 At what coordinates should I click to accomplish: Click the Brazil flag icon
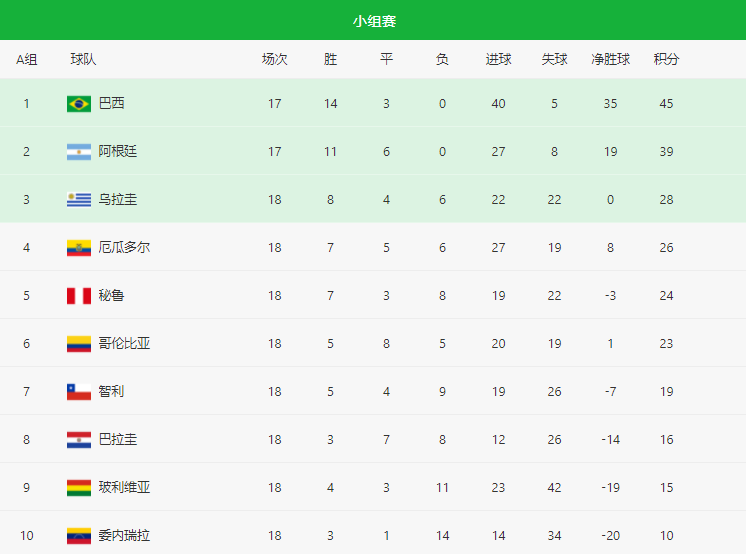79,104
